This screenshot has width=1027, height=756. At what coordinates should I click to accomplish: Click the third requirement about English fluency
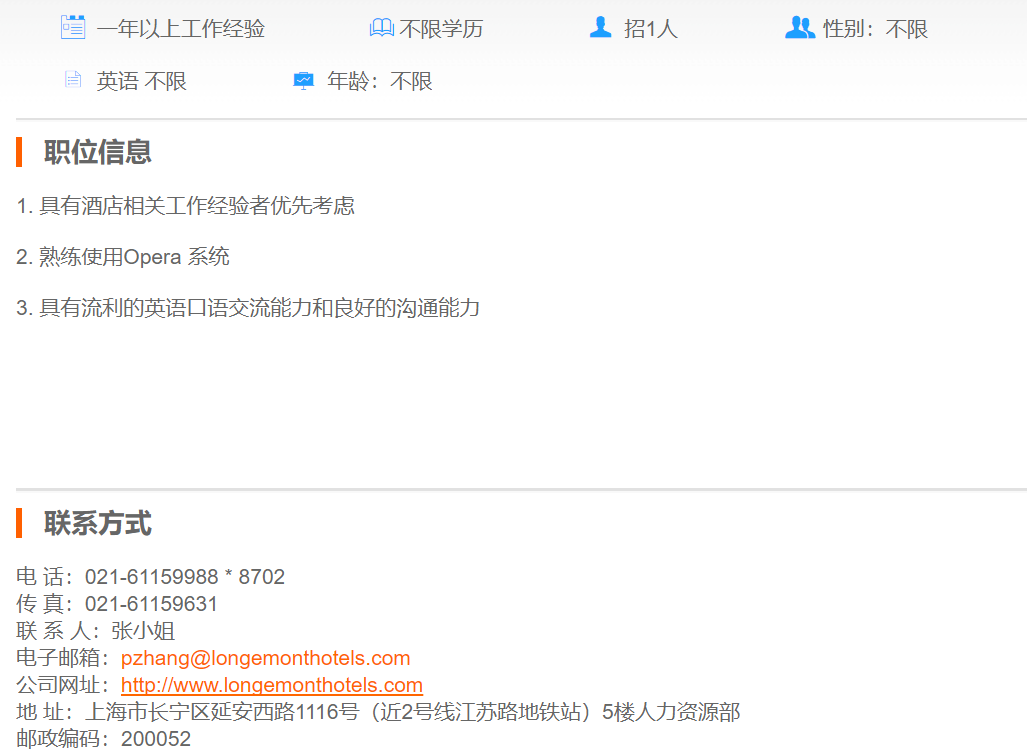click(248, 308)
